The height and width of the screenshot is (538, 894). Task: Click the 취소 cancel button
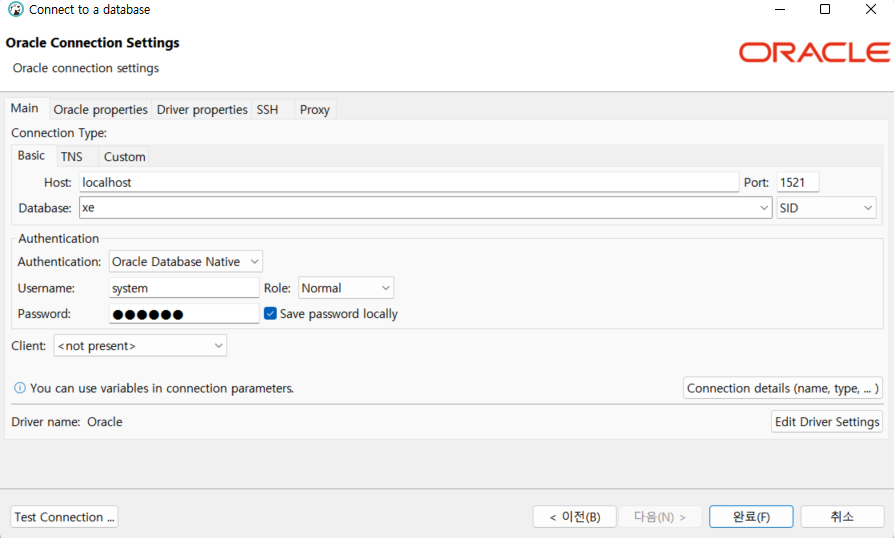(x=842, y=517)
